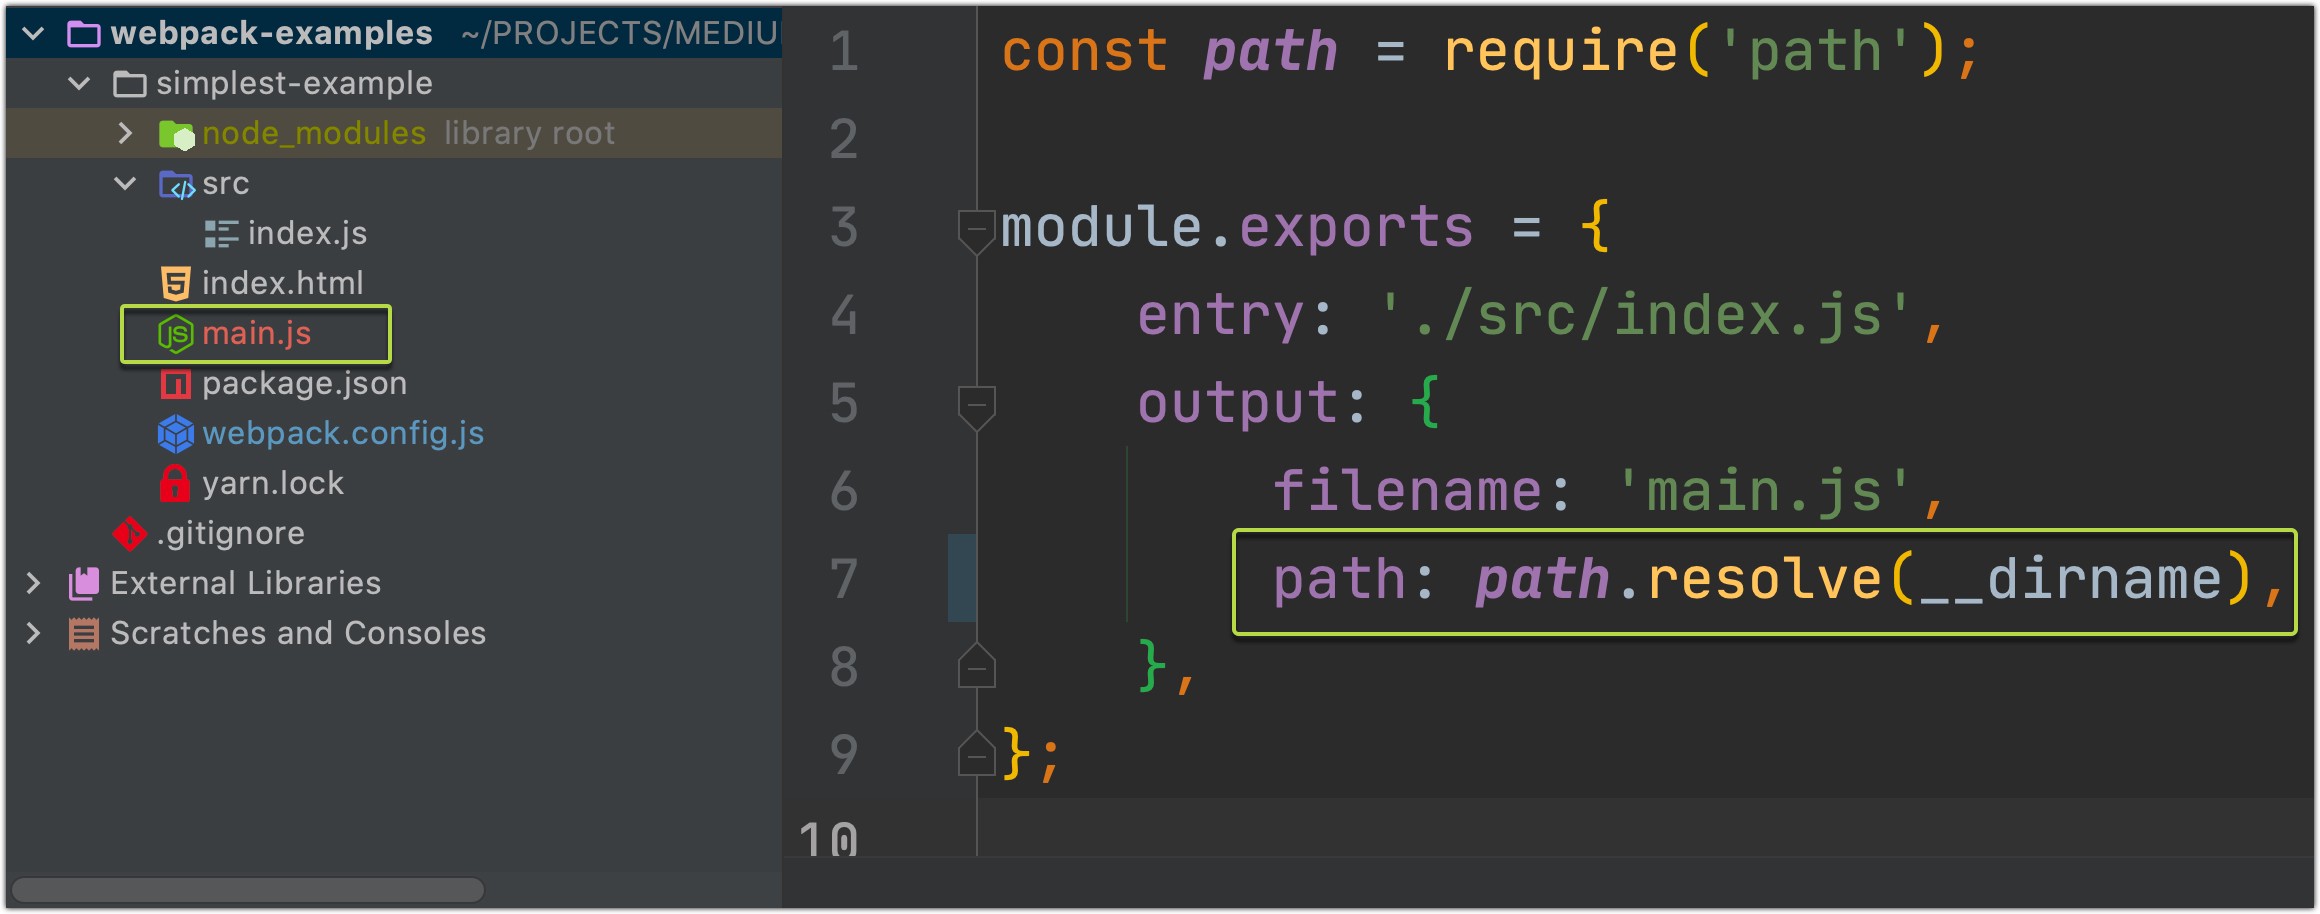Select the simplest-example folder row
The height and width of the screenshot is (914, 2320).
[x=394, y=83]
